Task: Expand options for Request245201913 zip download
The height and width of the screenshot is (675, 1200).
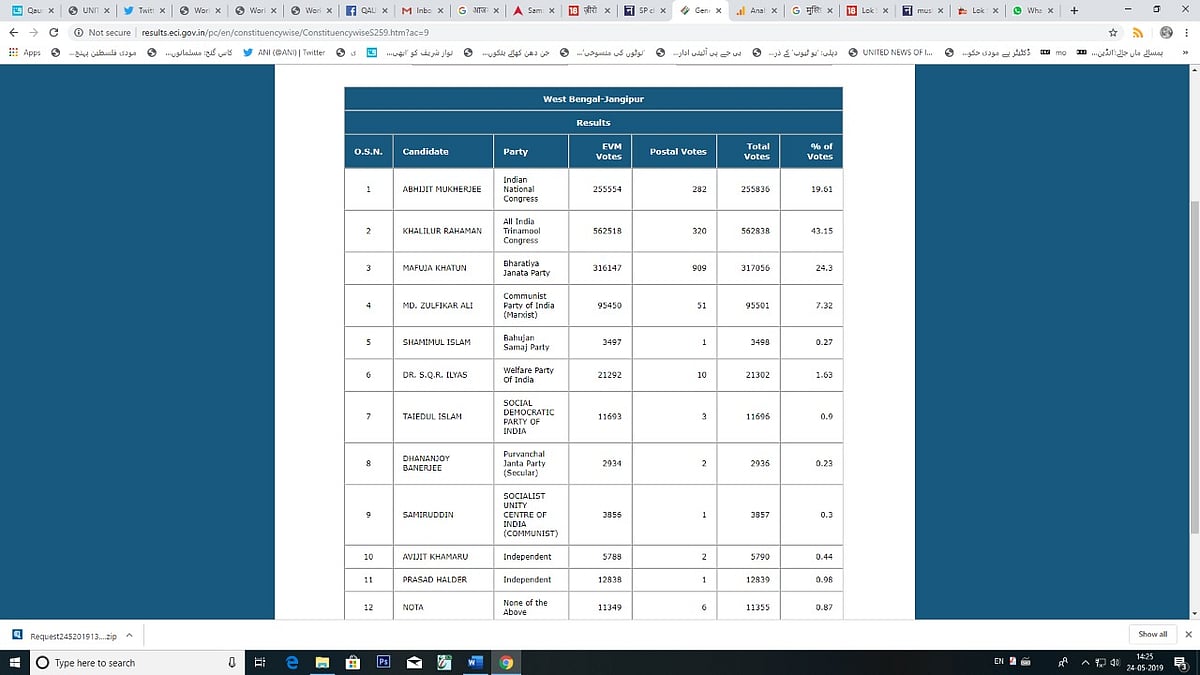Action: (129, 634)
